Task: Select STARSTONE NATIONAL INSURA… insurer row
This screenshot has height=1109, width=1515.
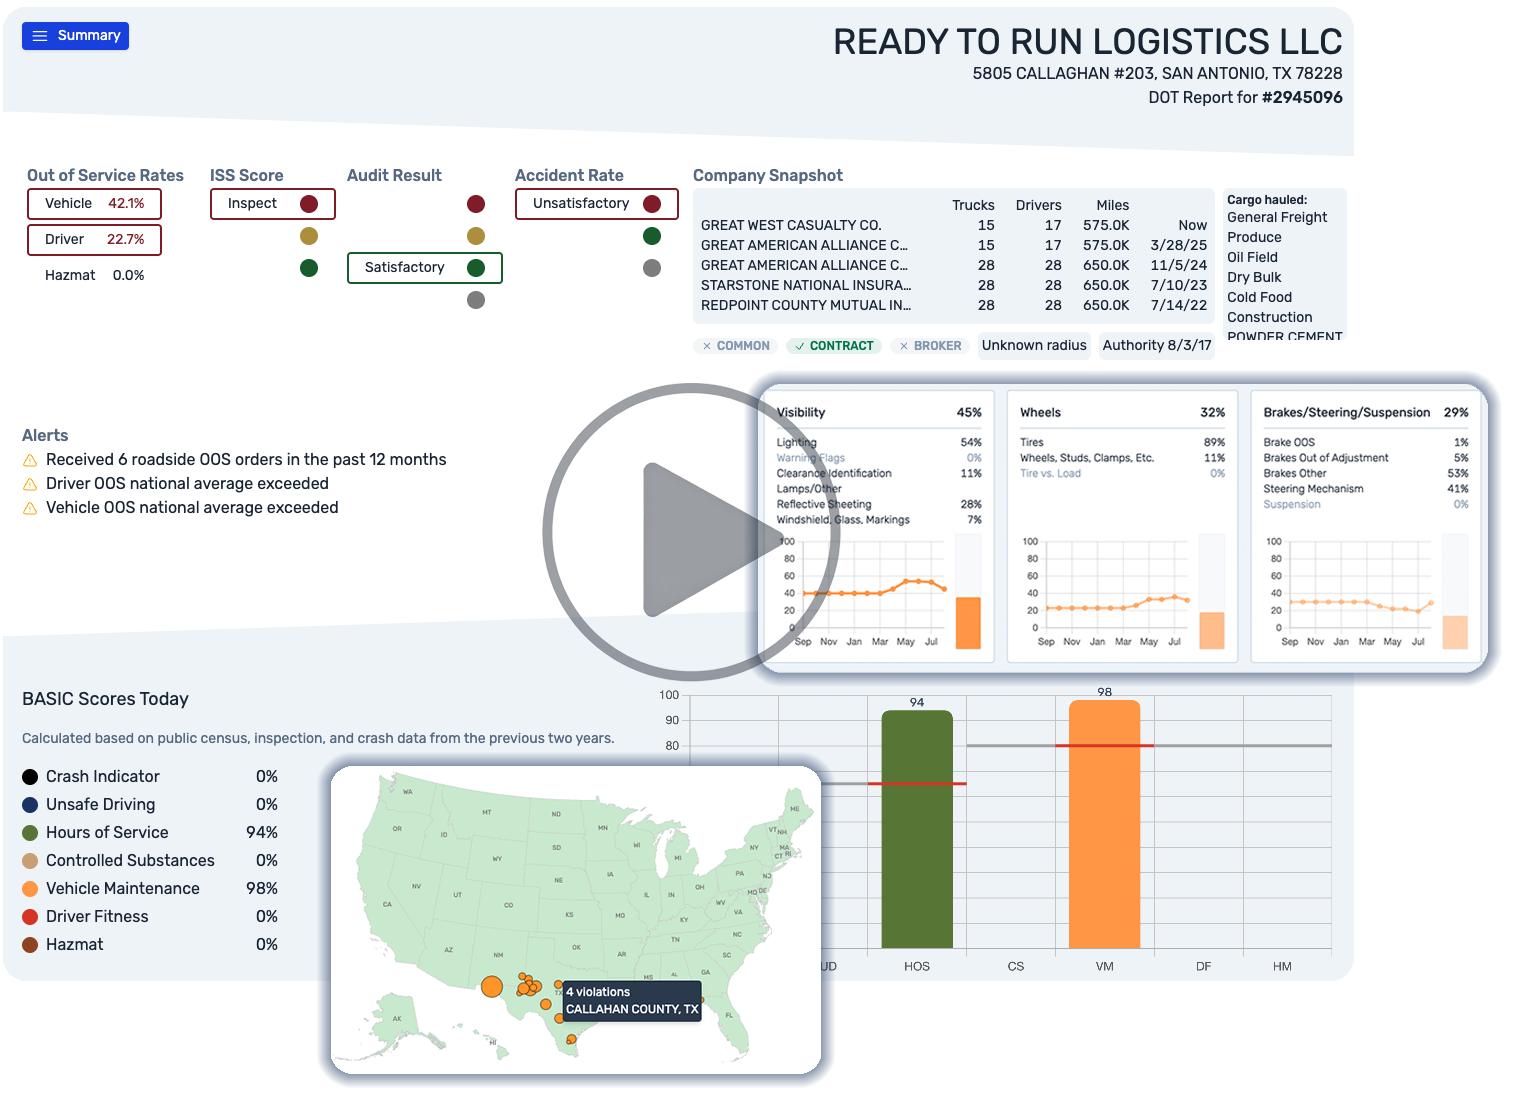Action: coord(954,286)
